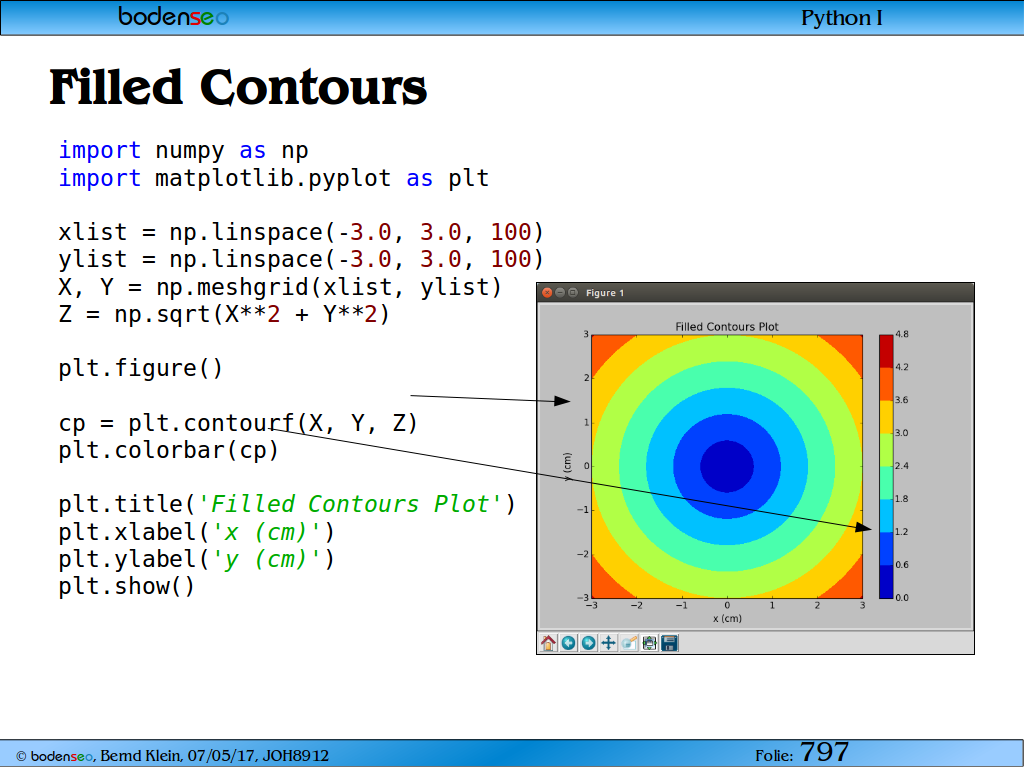Click the colorbar tick label 2.4

point(902,466)
